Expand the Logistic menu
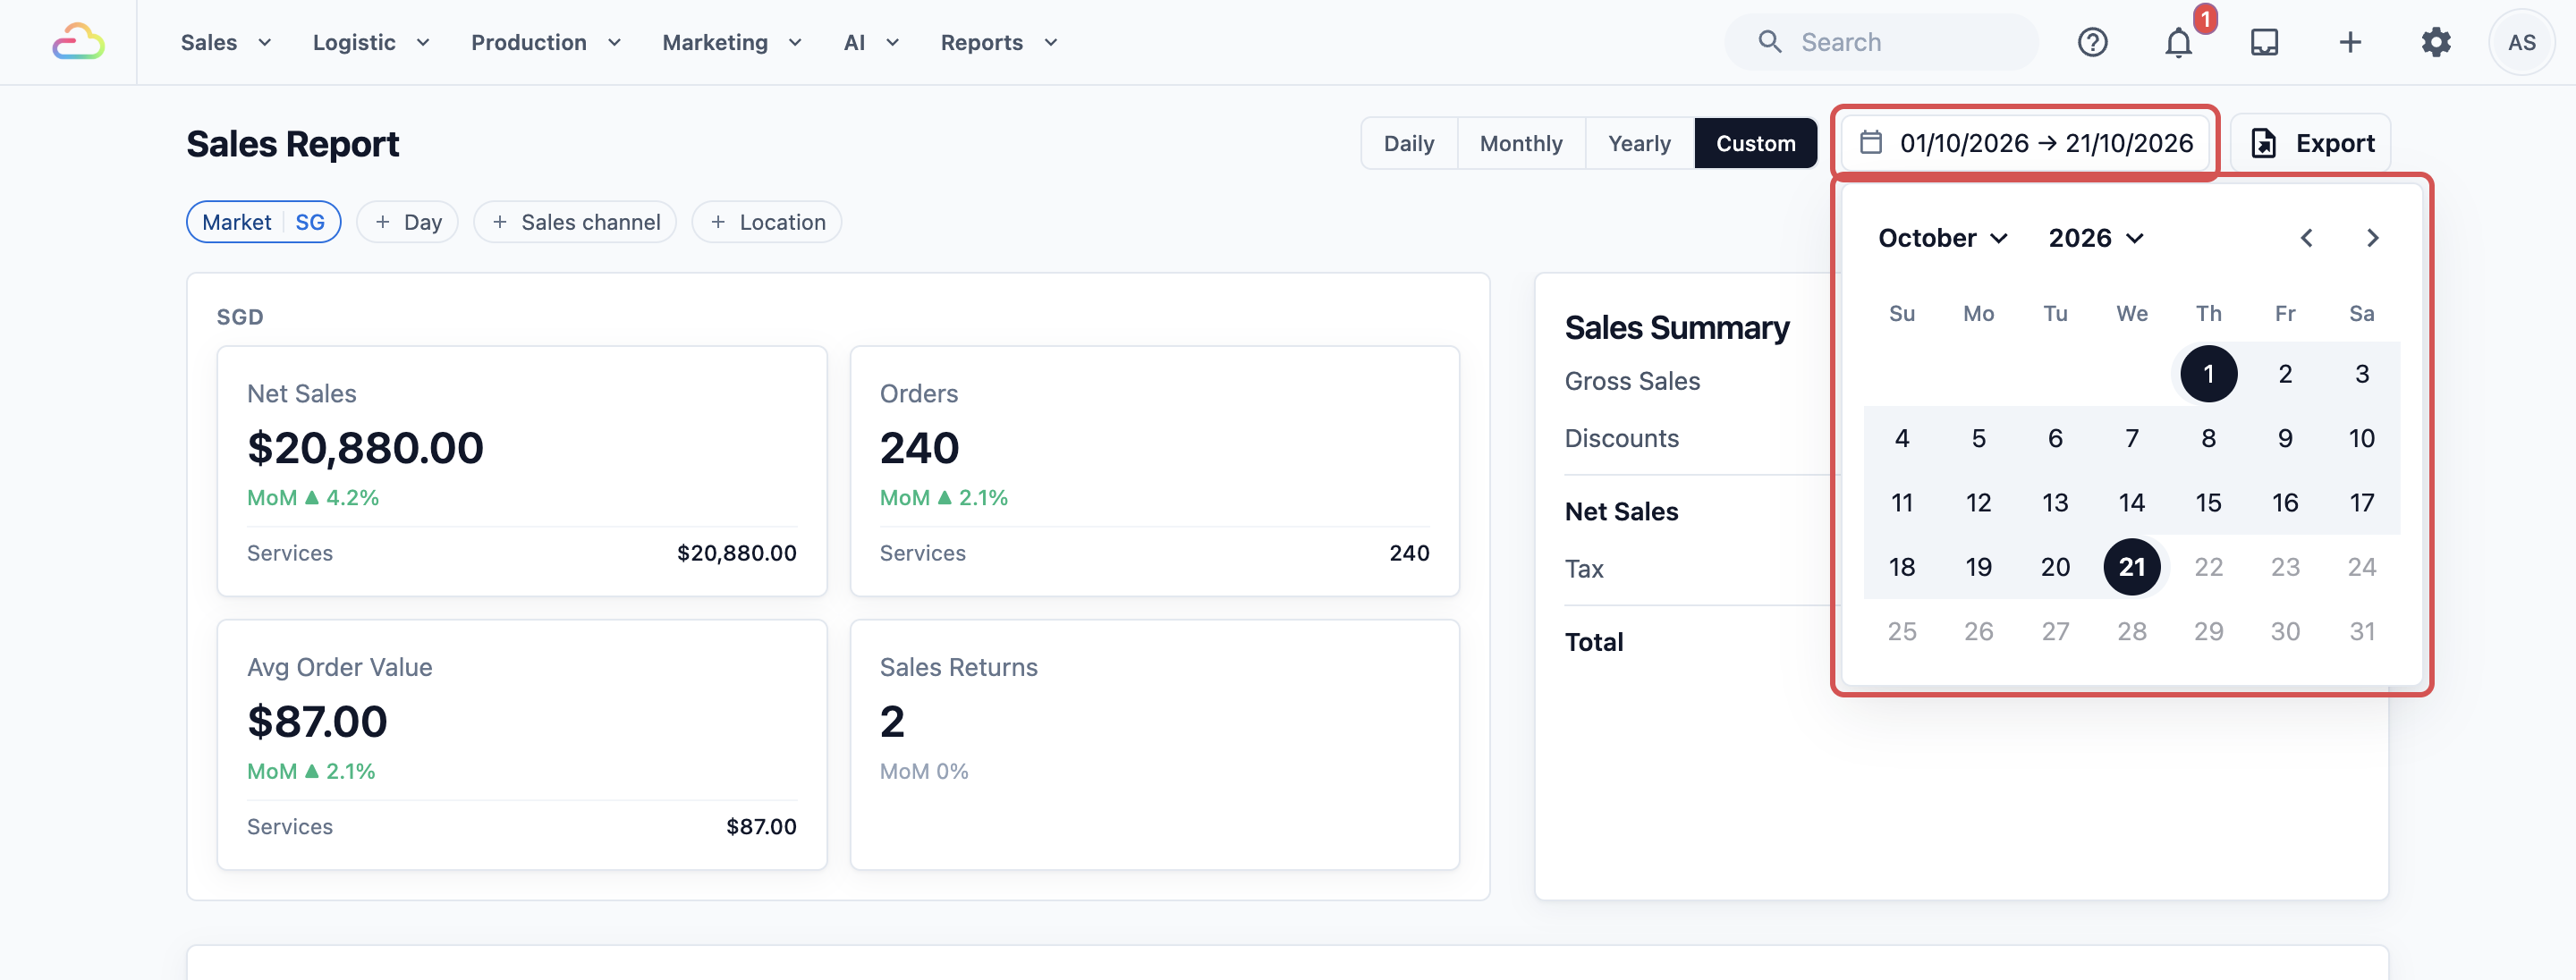The height and width of the screenshot is (980, 2576). 371,42
